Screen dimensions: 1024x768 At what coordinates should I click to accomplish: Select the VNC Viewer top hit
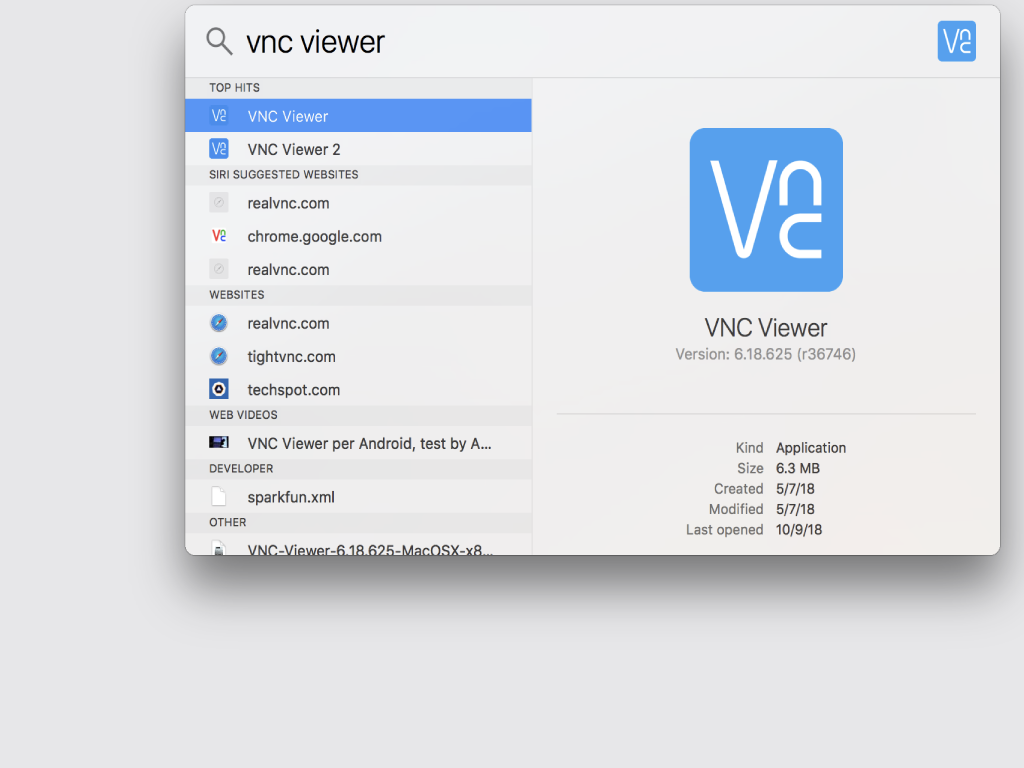click(358, 116)
